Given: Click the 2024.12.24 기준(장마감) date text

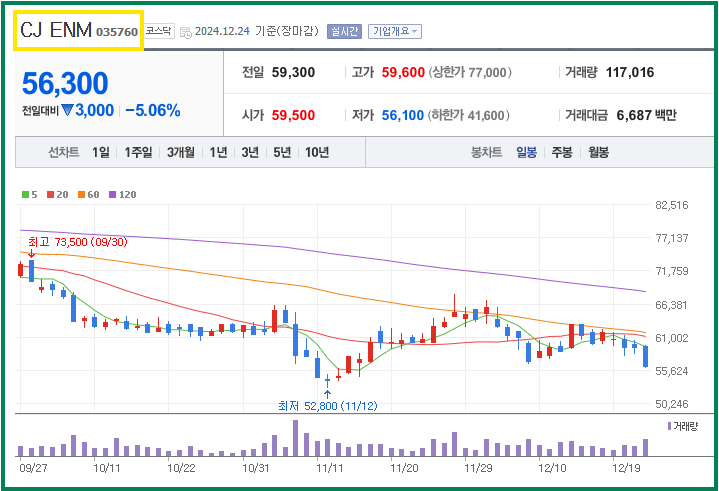Looking at the screenshot, I should pos(256,31).
